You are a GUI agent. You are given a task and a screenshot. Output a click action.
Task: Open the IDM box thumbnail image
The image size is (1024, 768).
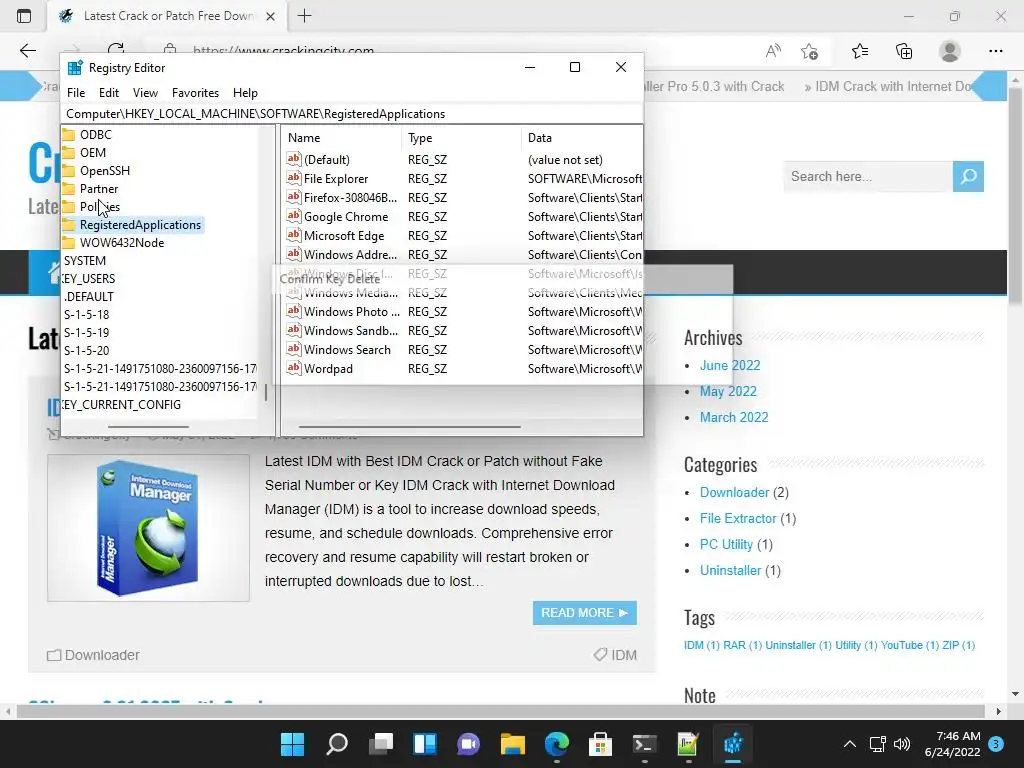pyautogui.click(x=148, y=528)
